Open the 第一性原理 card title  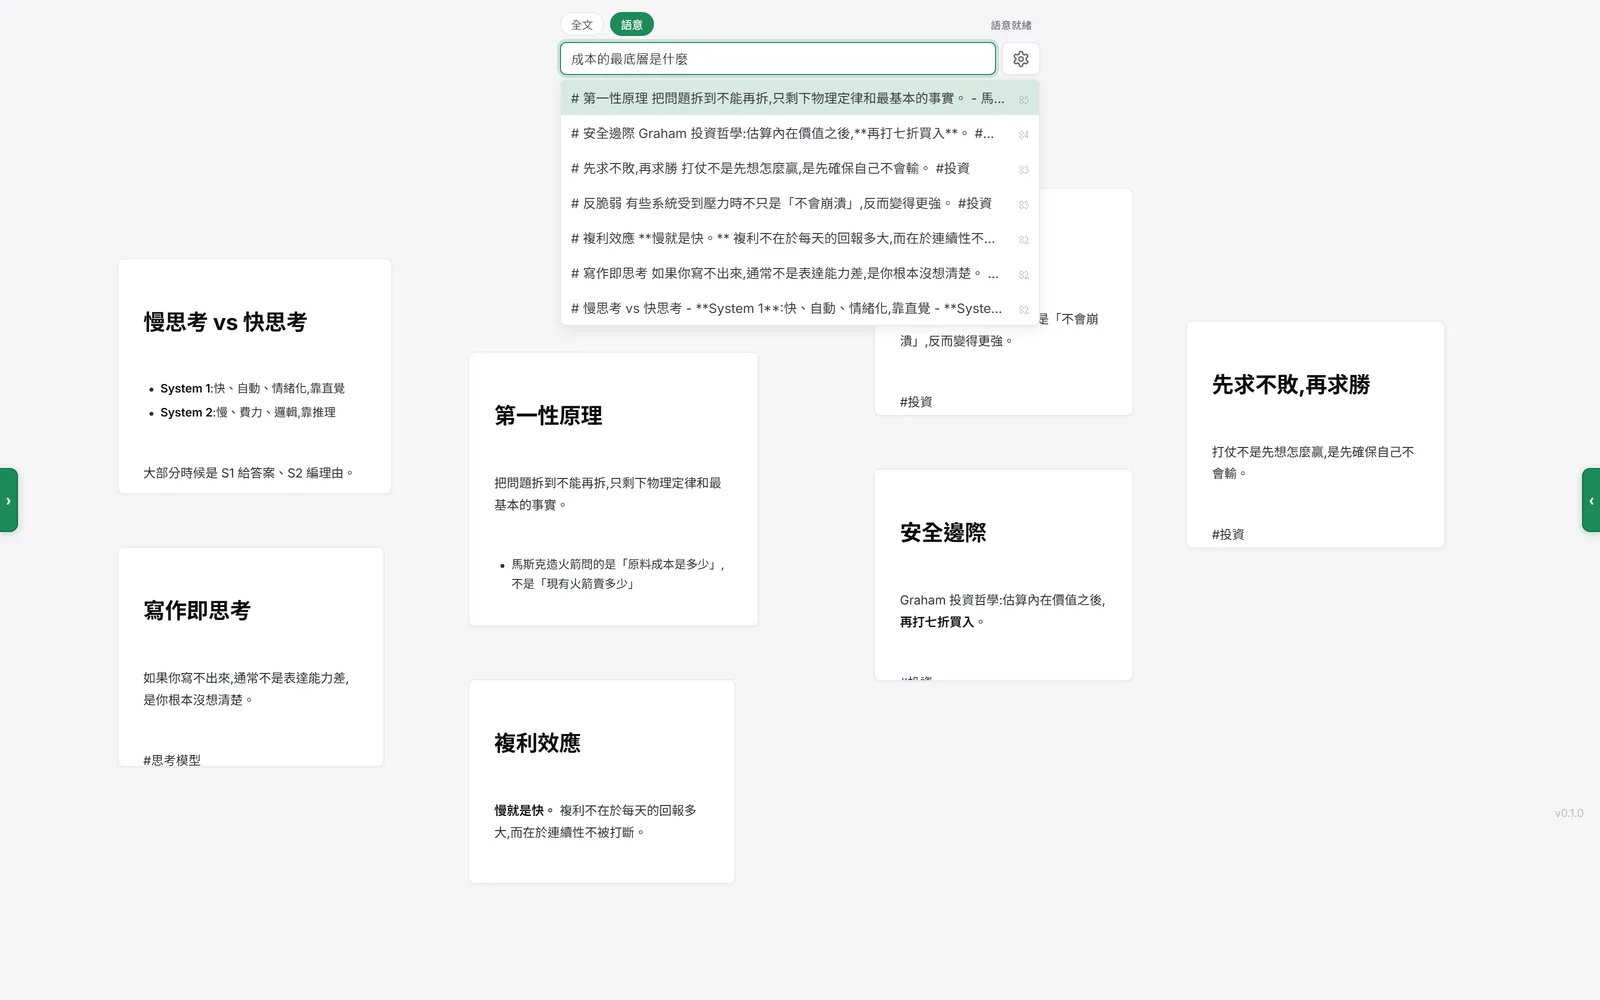click(548, 416)
